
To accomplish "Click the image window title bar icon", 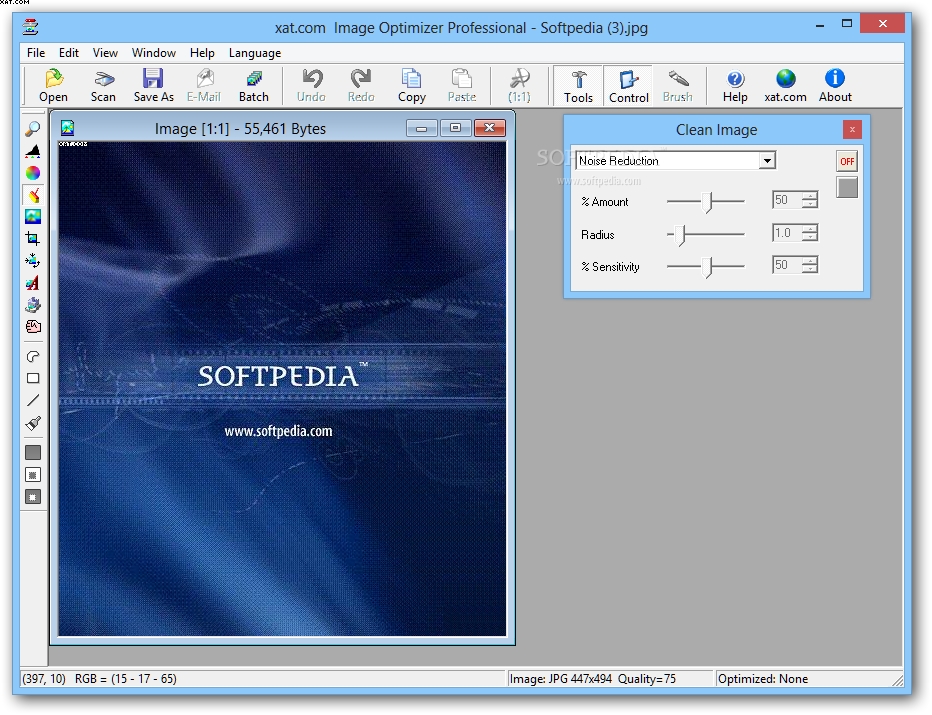I will pos(67,128).
